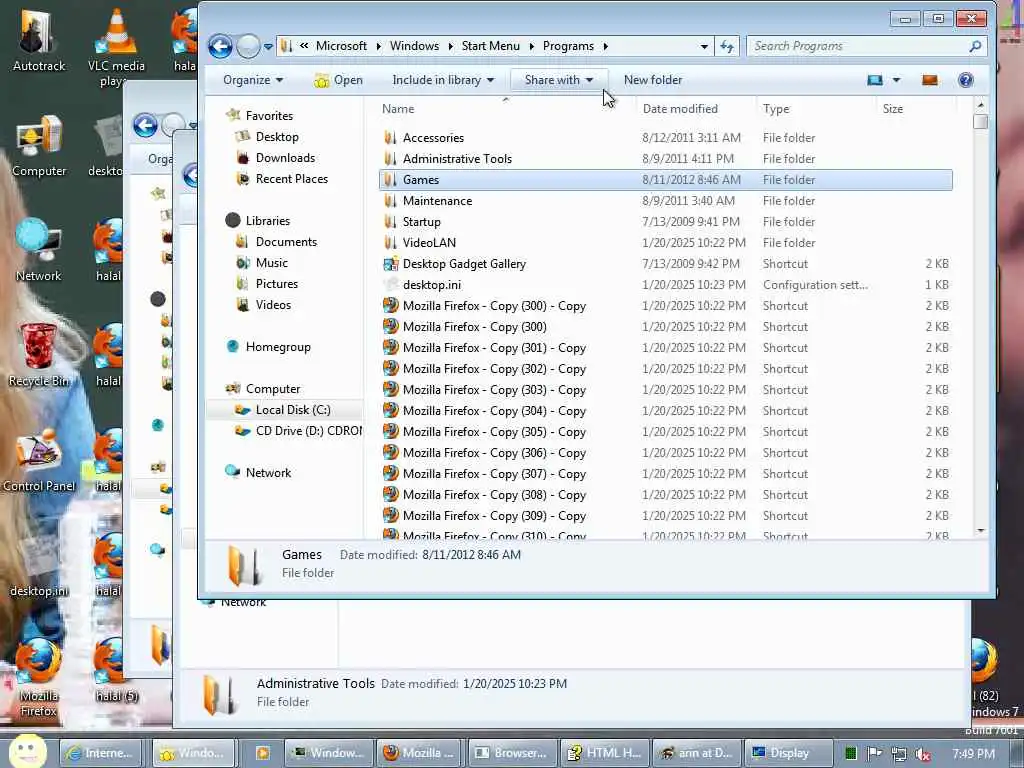Select the VideoLAN folder
The height and width of the screenshot is (768, 1024).
tap(429, 242)
